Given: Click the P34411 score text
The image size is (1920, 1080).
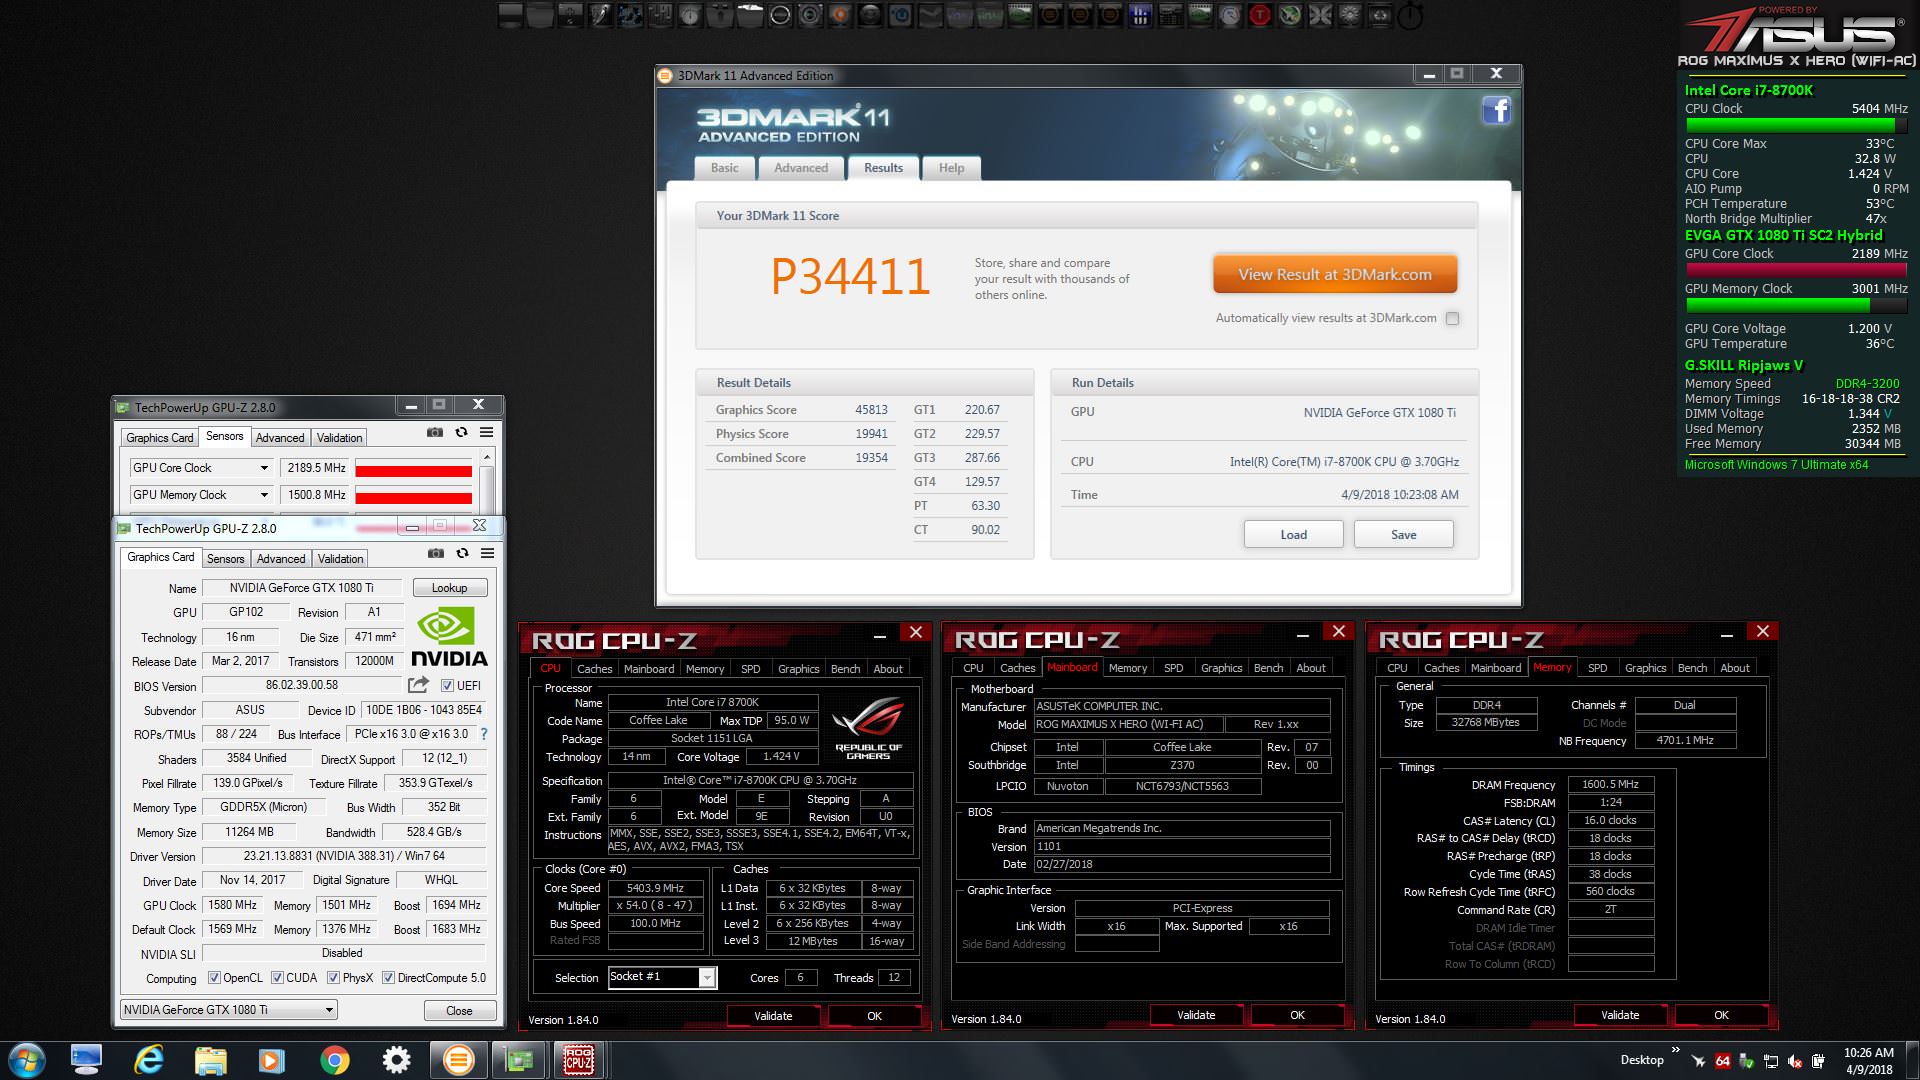Looking at the screenshot, I should point(850,277).
